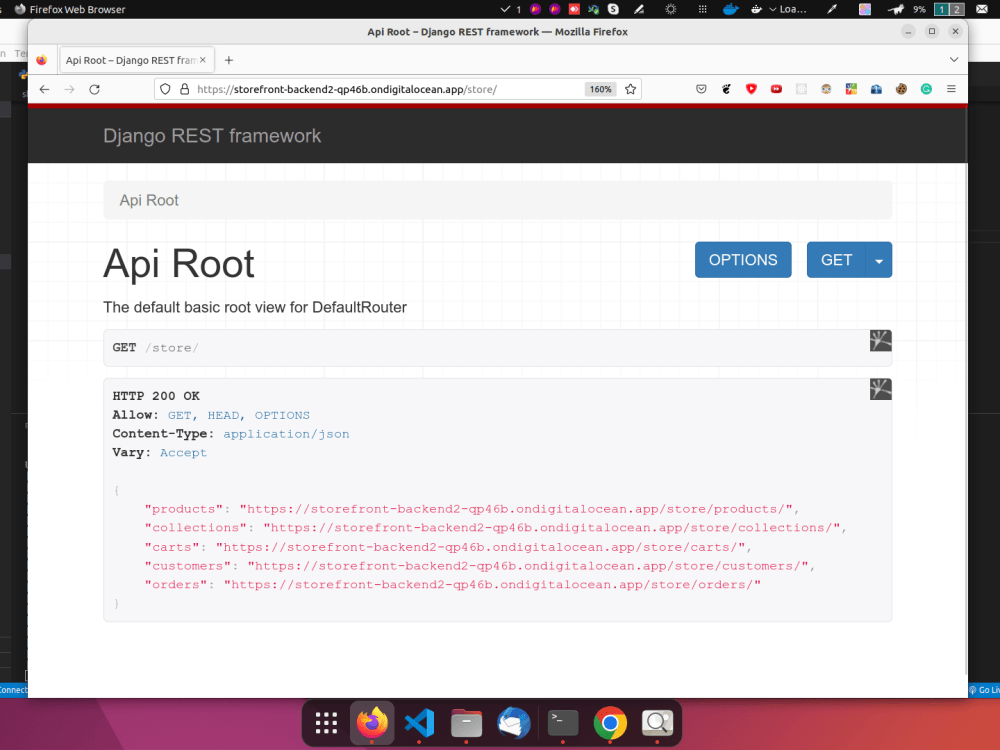The image size is (1000, 750).
Task: Open the cookie extension icon
Action: pos(901,89)
